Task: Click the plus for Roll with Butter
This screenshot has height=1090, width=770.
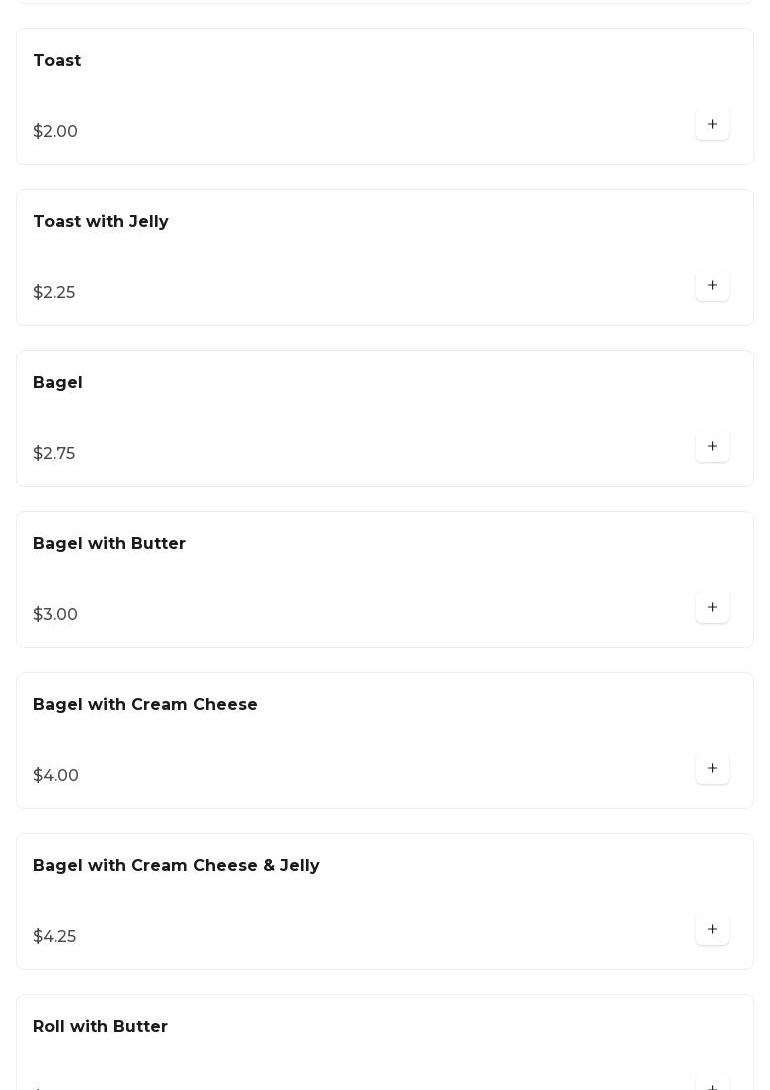Action: coord(712,1084)
